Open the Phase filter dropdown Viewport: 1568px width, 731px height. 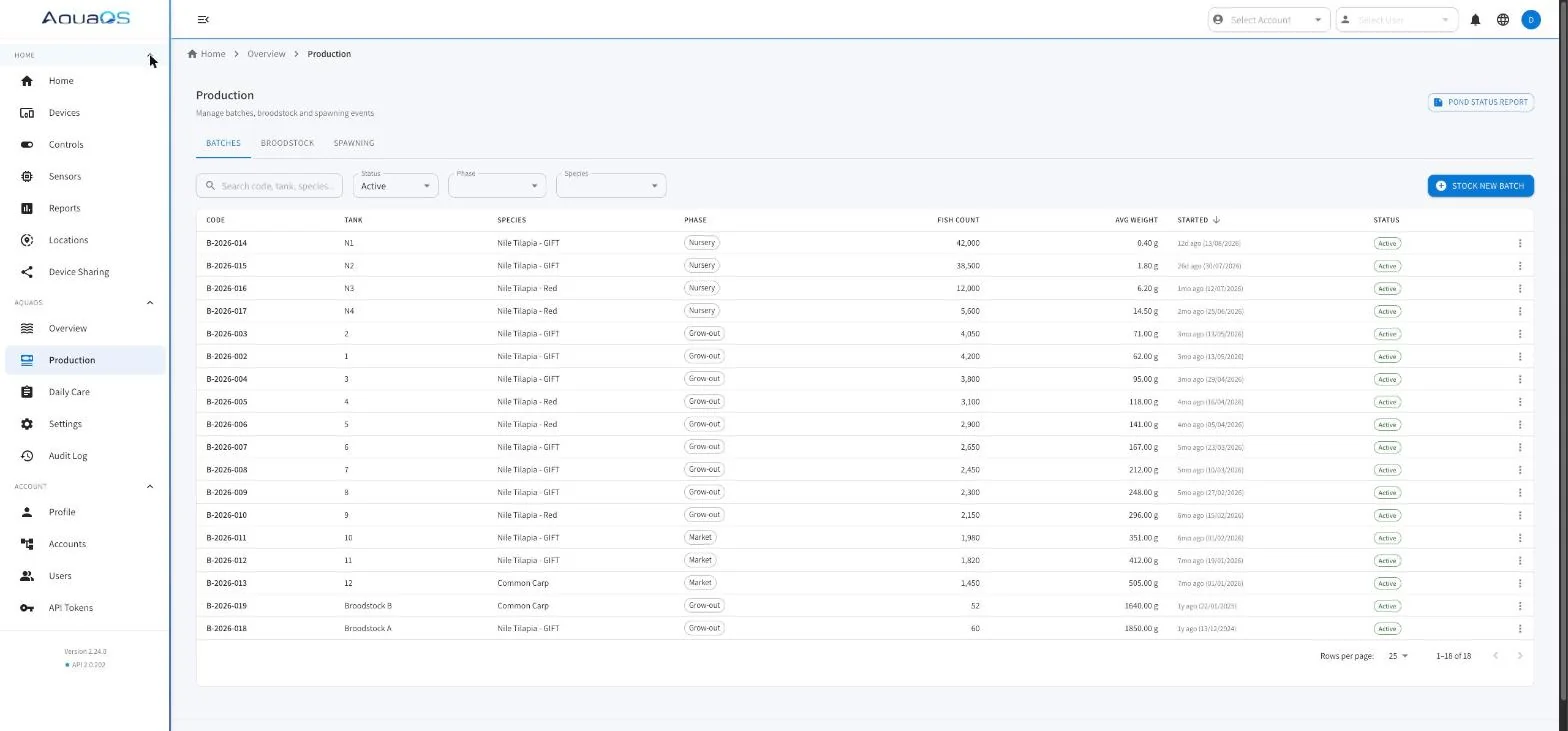(497, 185)
